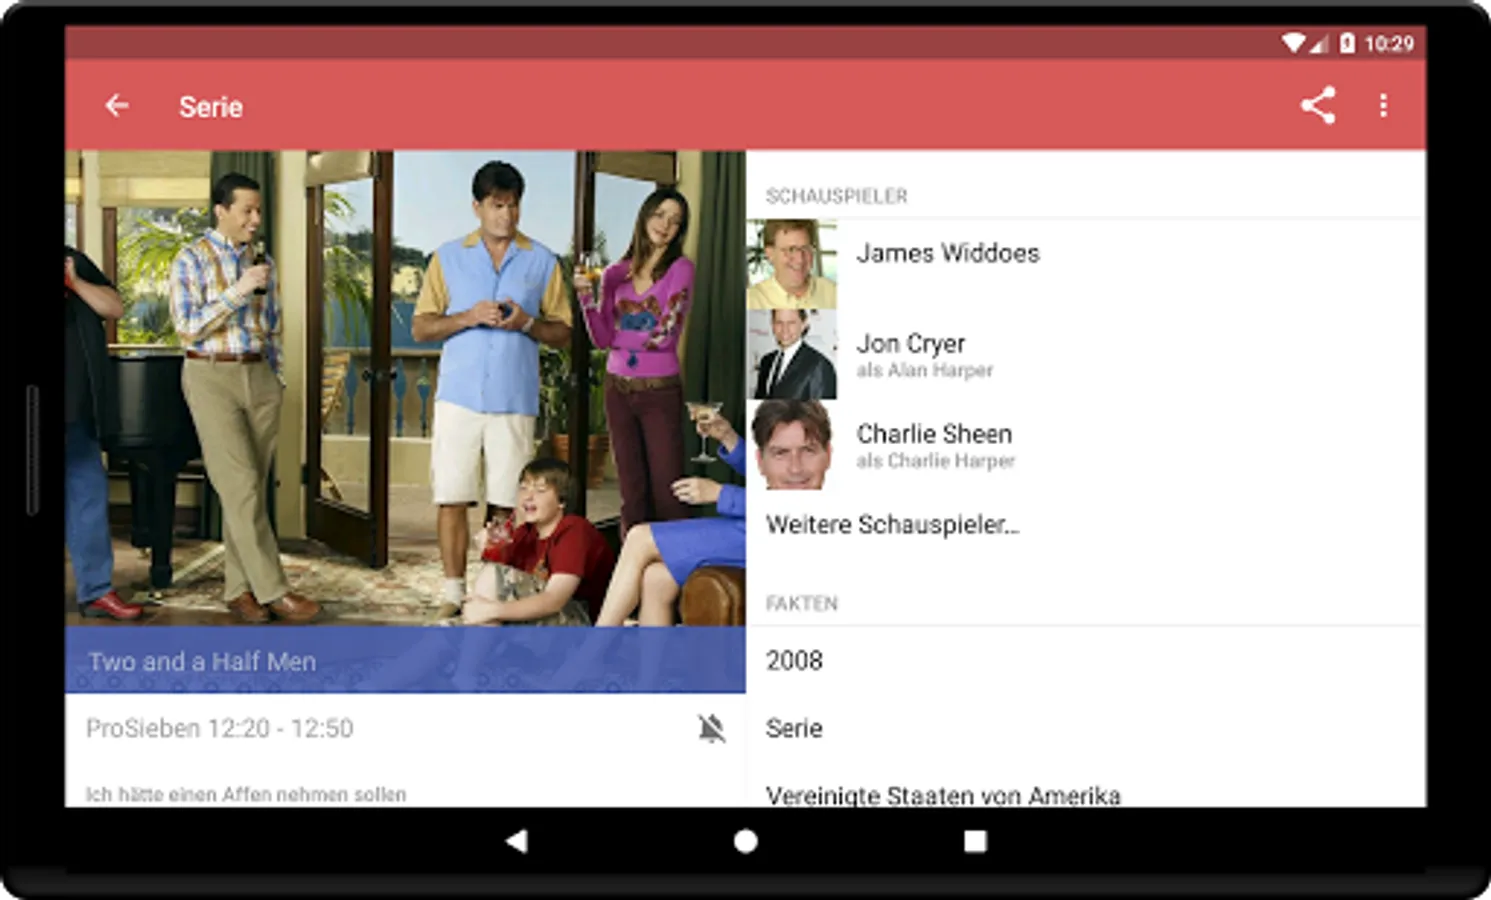
Task: Tap the battery status bar icon
Action: [x=1347, y=42]
